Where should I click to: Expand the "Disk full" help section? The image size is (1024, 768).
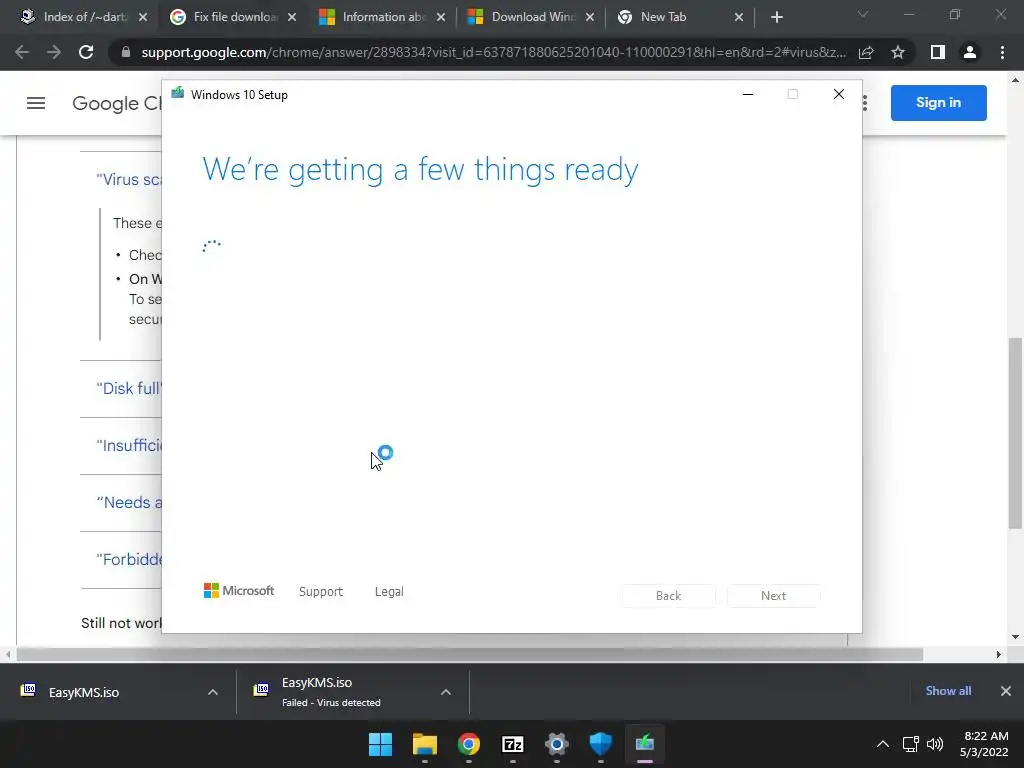click(129, 389)
